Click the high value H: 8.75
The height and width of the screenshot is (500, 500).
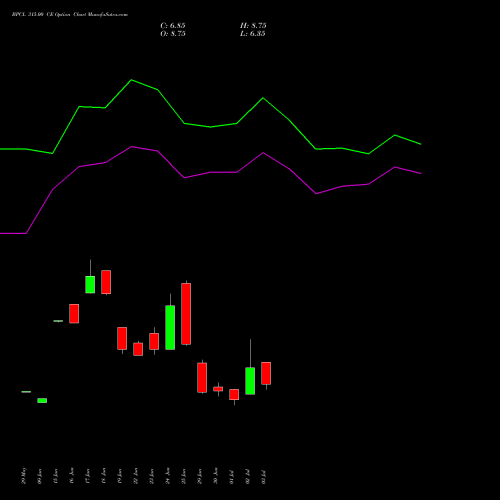pos(253,26)
